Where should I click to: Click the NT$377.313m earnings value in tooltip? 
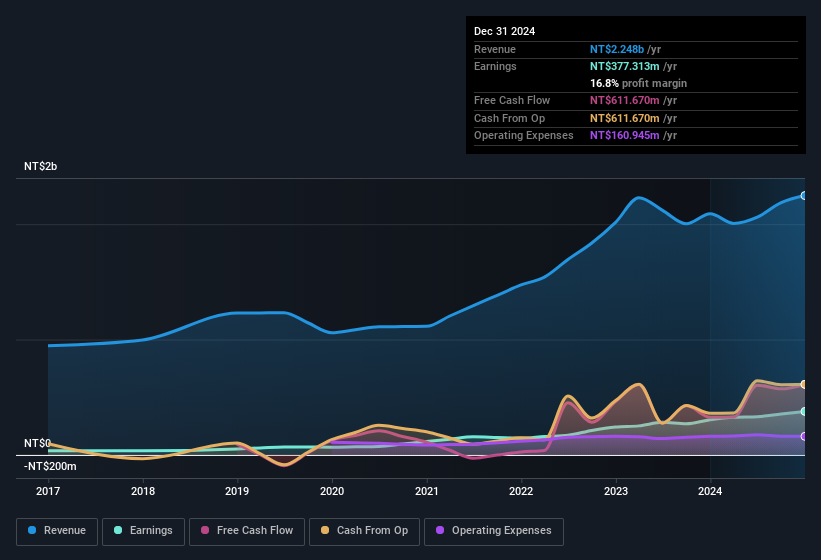pos(625,66)
